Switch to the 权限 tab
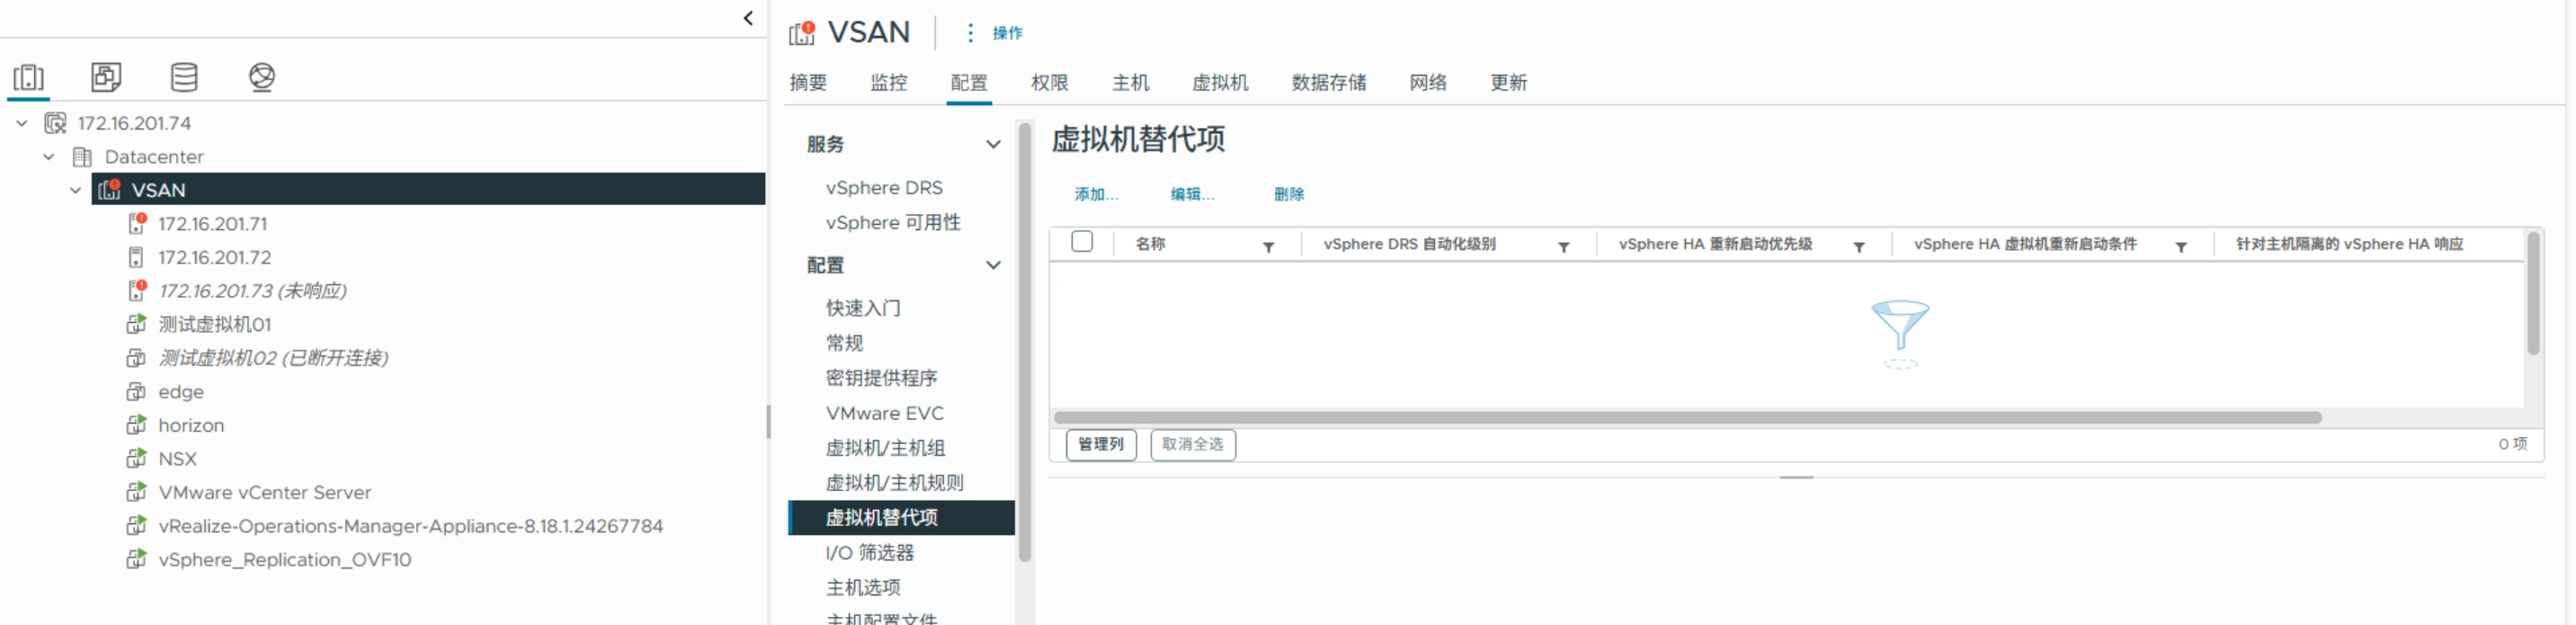Image resolution: width=2576 pixels, height=625 pixels. click(1050, 83)
